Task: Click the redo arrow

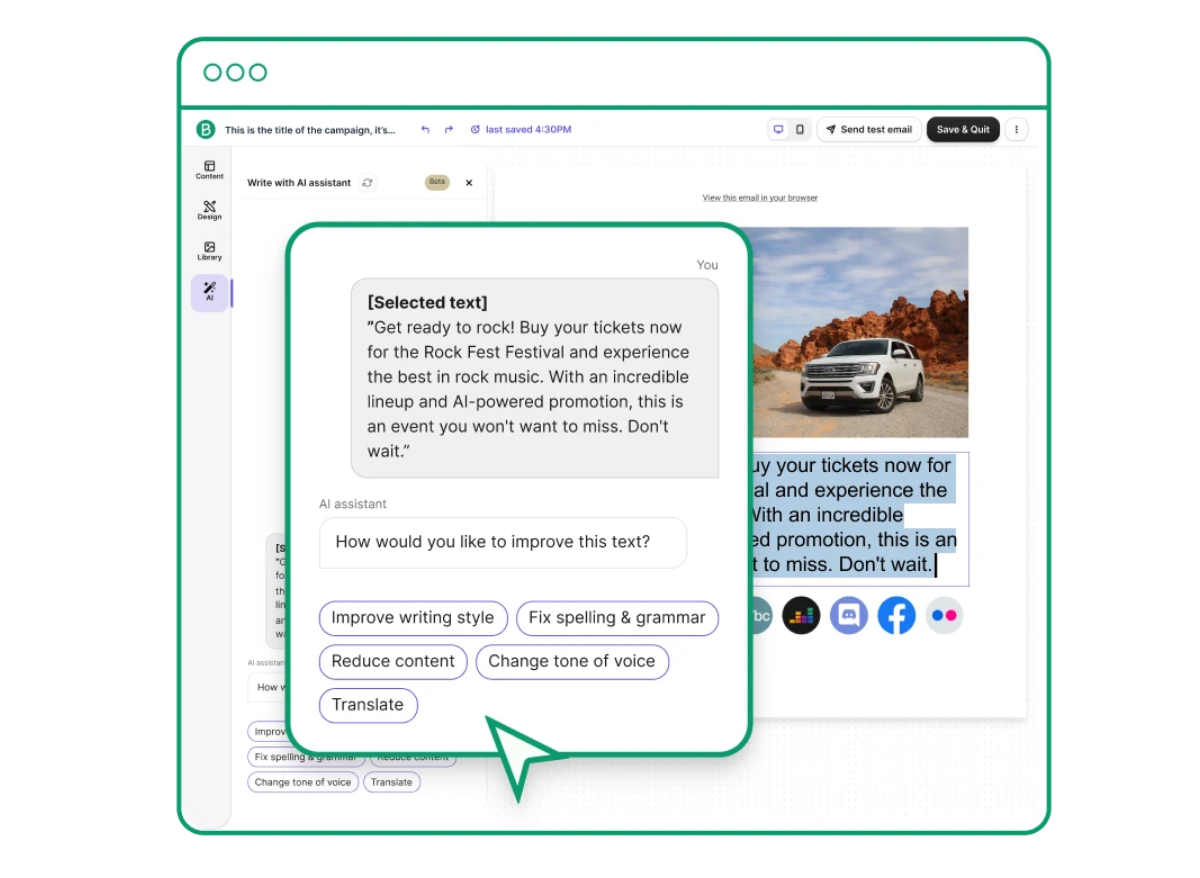Action: pyautogui.click(x=448, y=129)
